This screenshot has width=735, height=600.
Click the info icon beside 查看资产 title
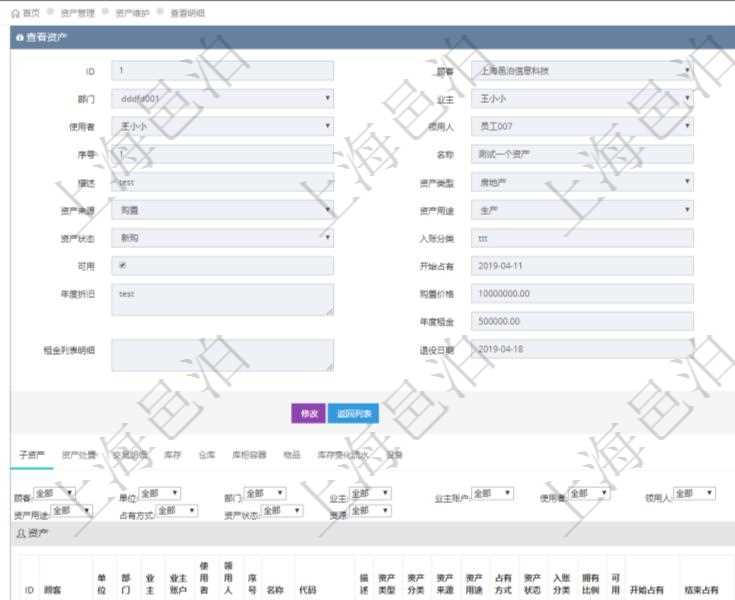tap(19, 37)
